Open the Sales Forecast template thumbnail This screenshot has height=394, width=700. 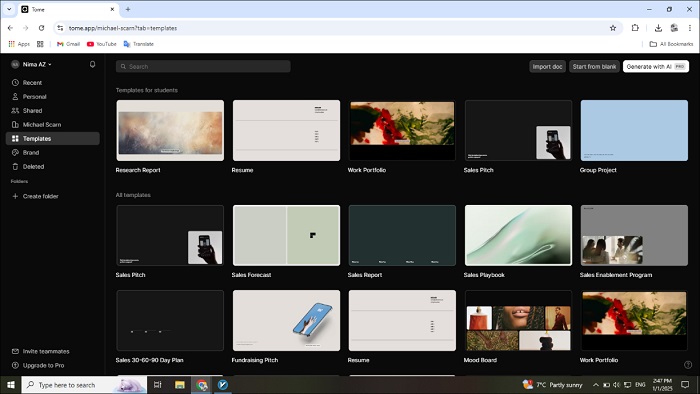286,235
